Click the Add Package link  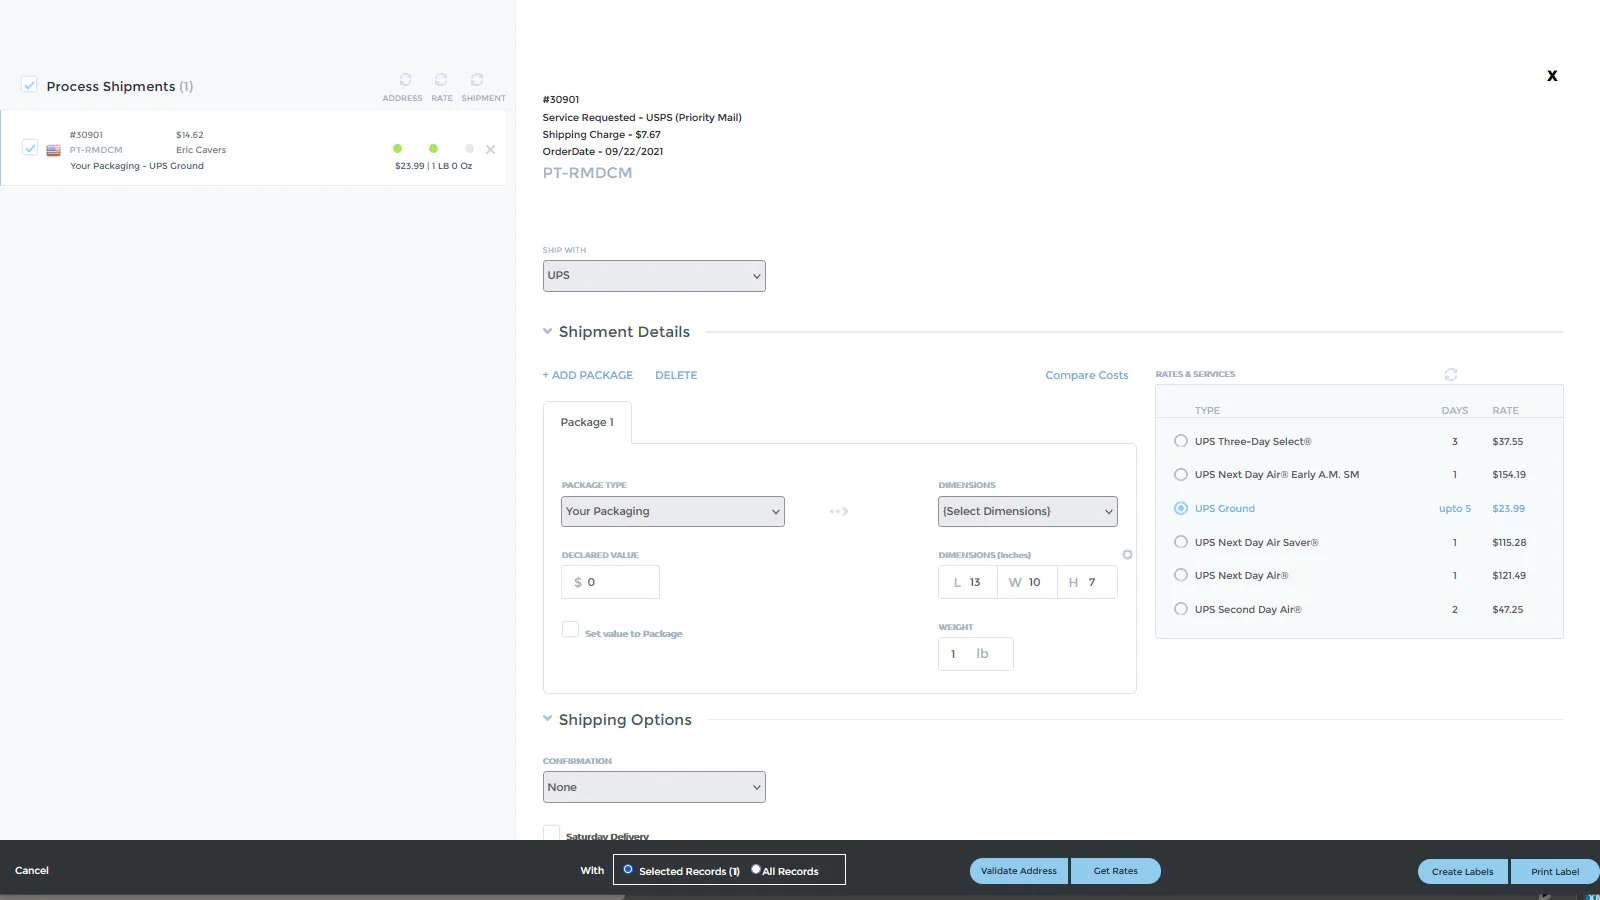point(588,376)
